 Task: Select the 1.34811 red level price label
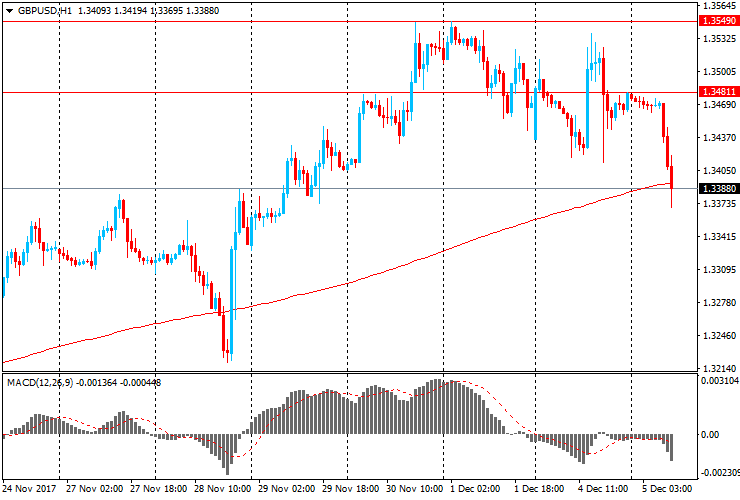tap(719, 92)
